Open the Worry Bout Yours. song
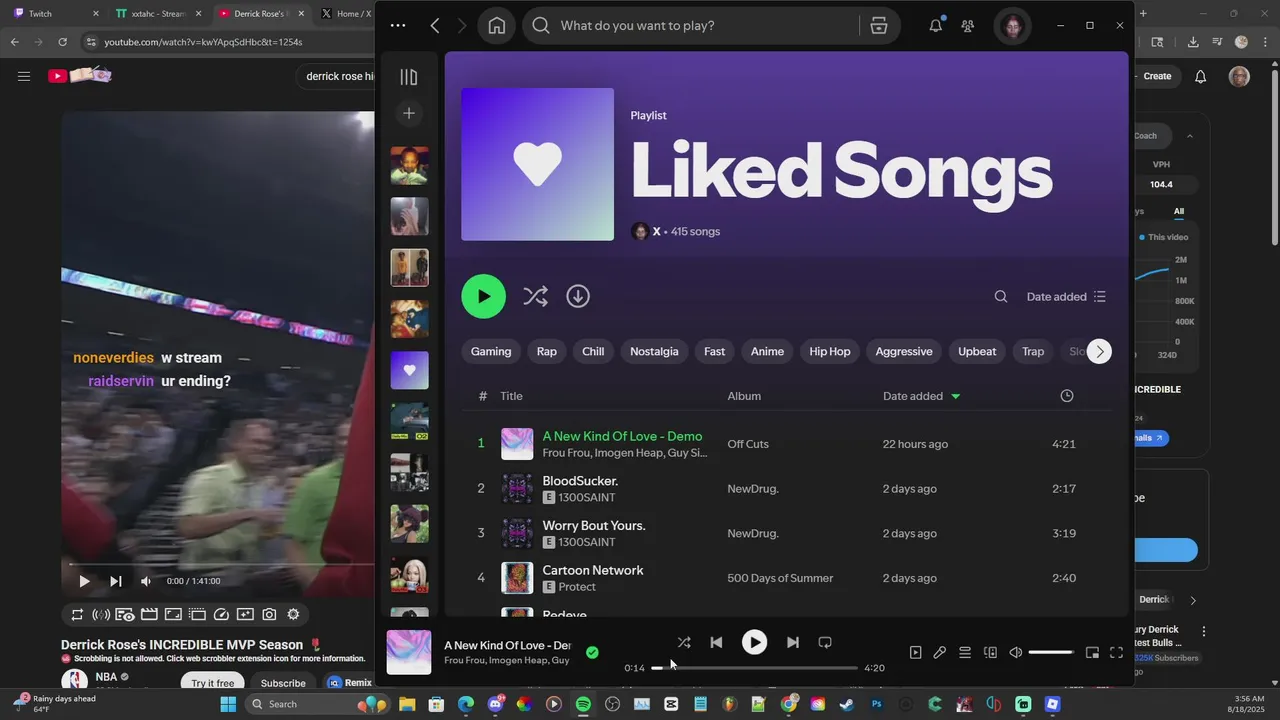This screenshot has width=1280, height=720. coord(593,526)
